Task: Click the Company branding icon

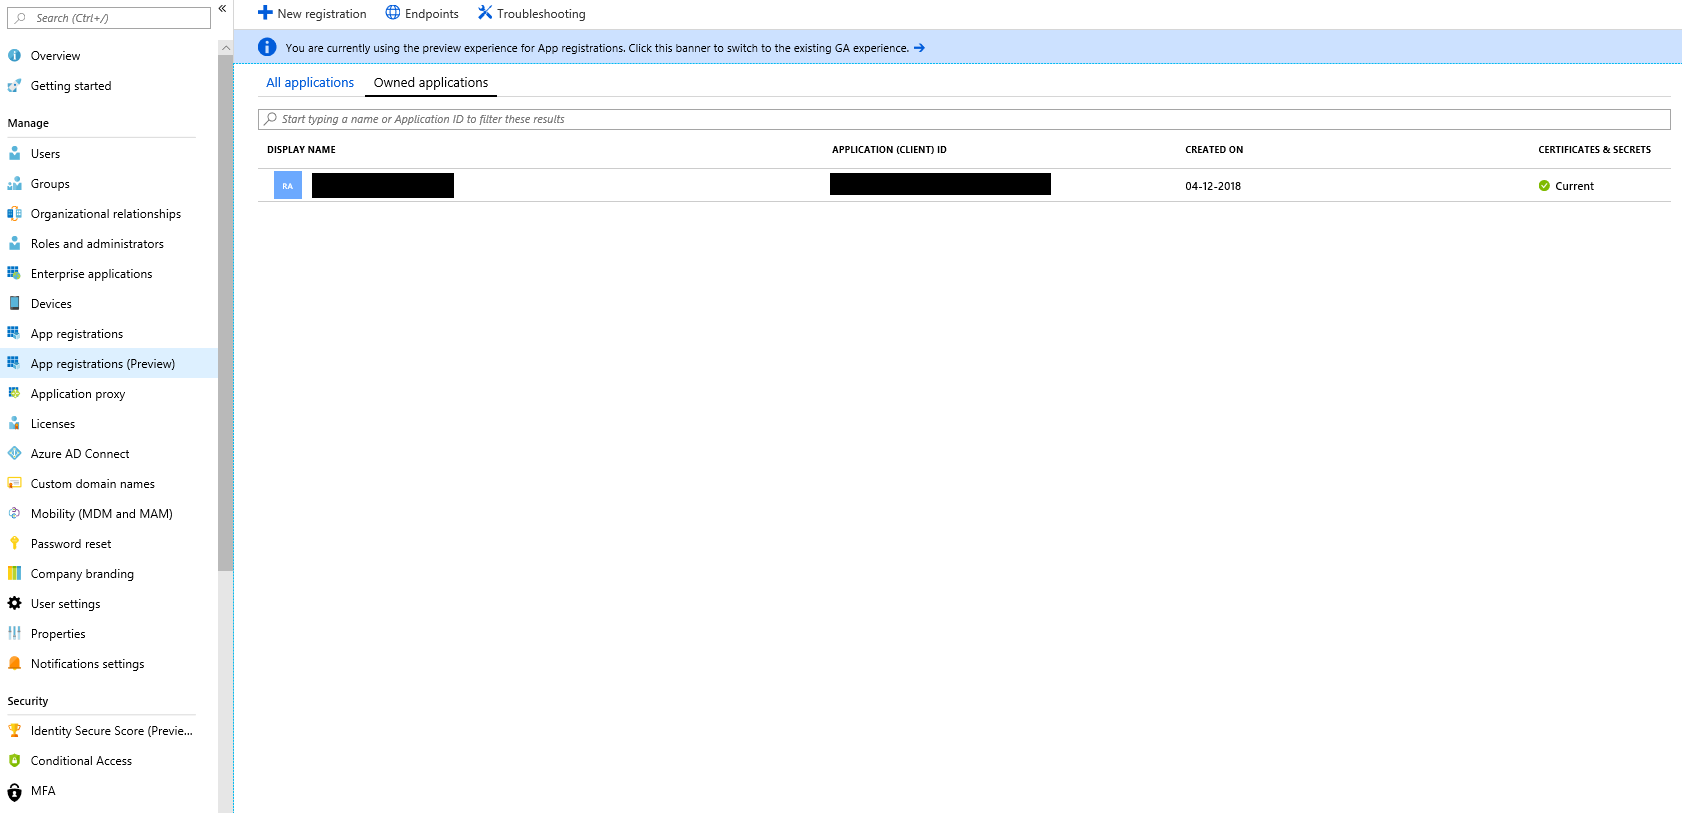Action: coord(14,573)
